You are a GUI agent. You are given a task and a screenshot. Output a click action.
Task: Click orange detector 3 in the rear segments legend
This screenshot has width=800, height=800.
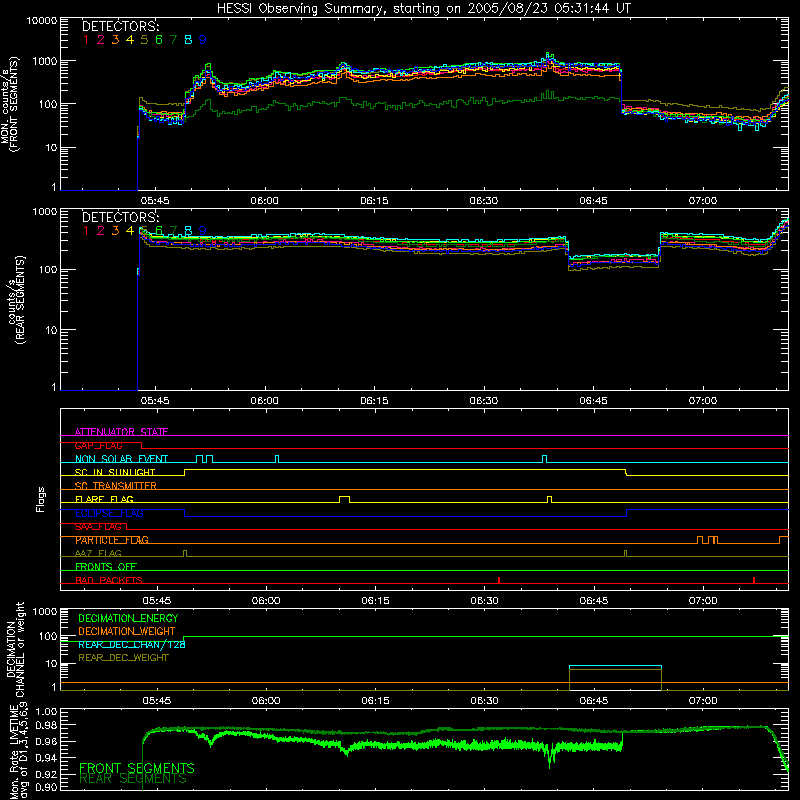click(x=115, y=231)
